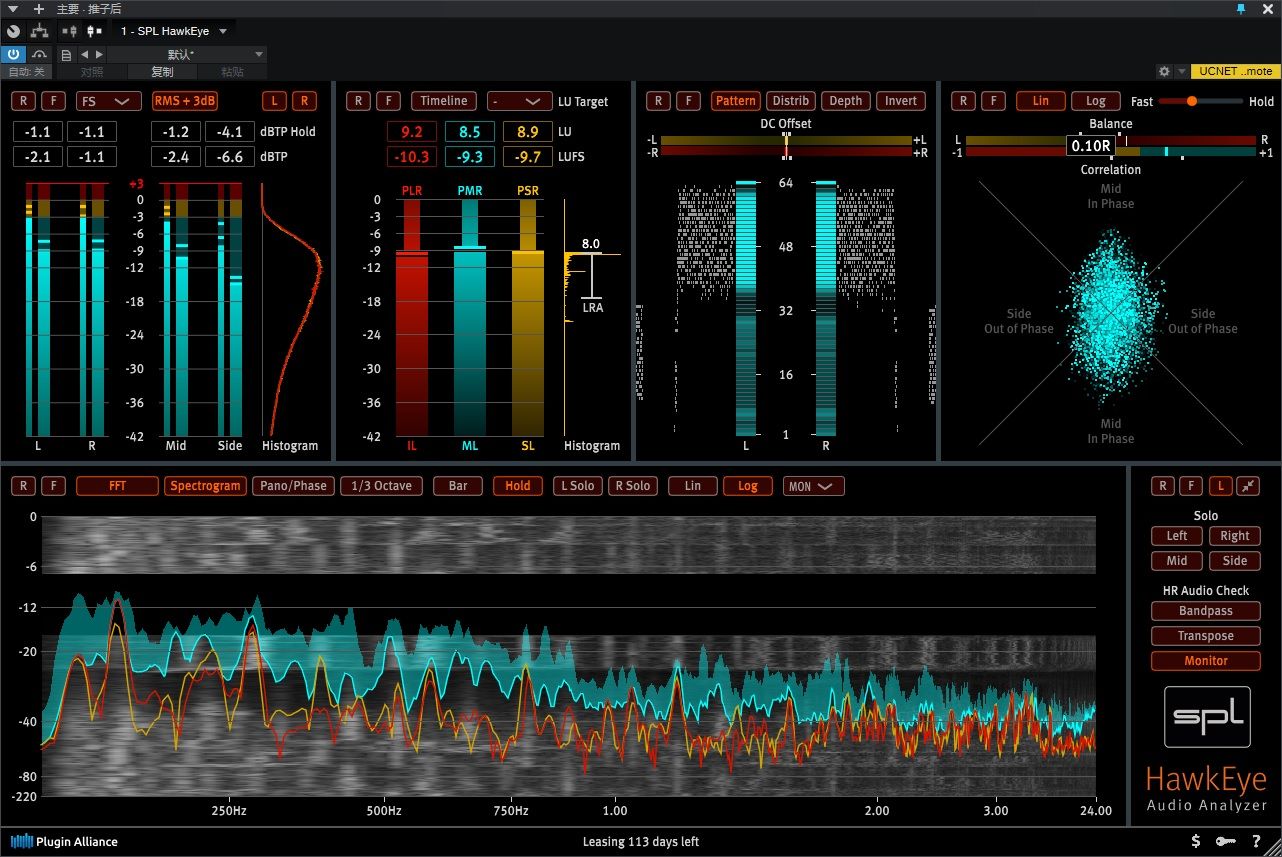Switch to Pano/Phase view
The width and height of the screenshot is (1282, 857).
pyautogui.click(x=293, y=486)
